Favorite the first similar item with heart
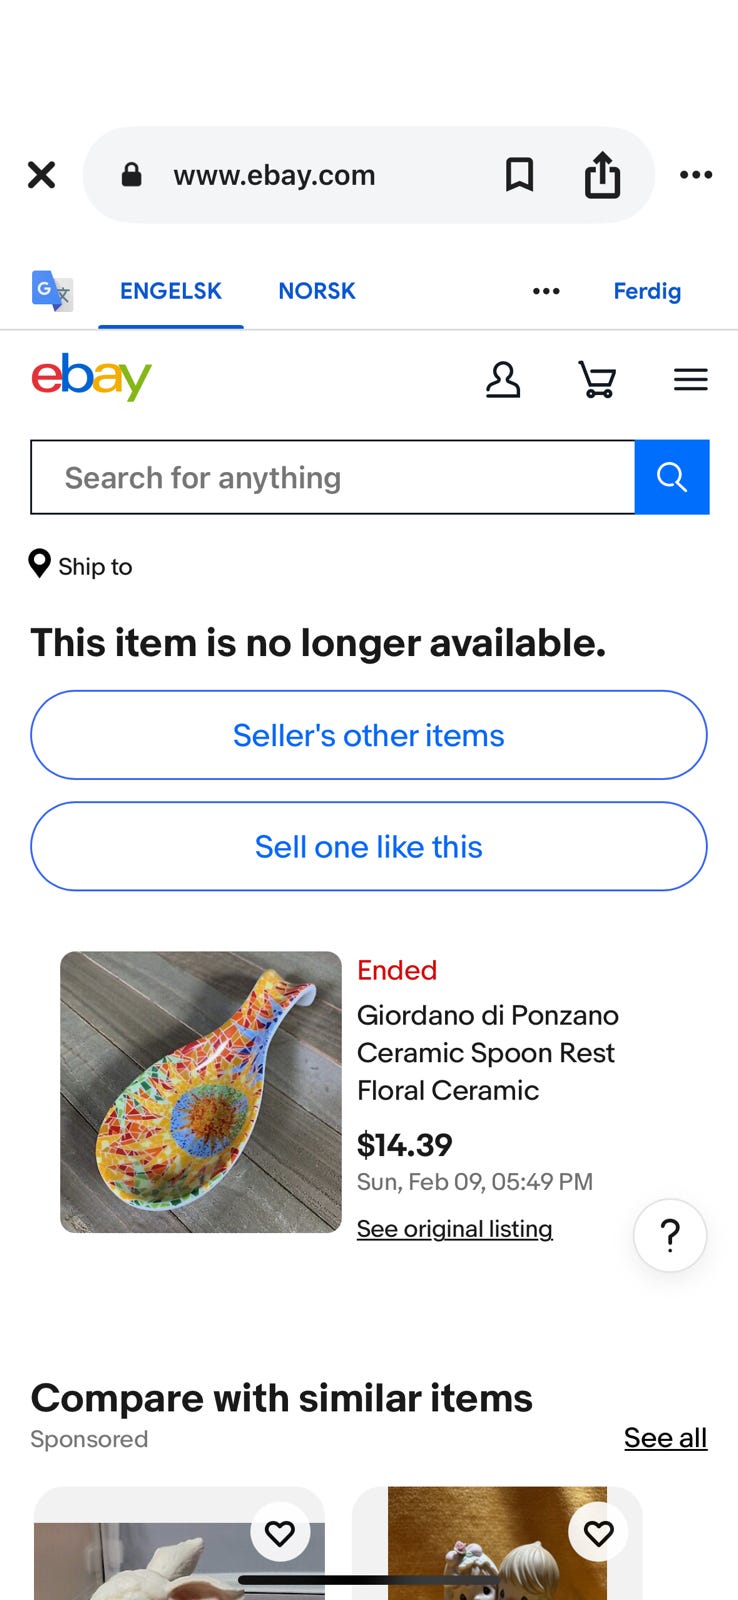 (x=280, y=1531)
